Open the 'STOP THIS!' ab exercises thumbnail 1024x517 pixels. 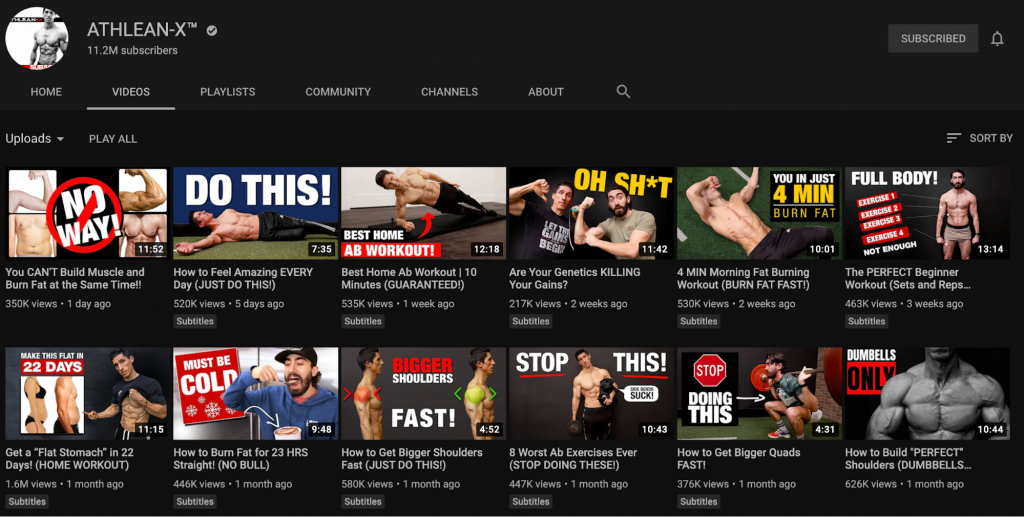(591, 394)
